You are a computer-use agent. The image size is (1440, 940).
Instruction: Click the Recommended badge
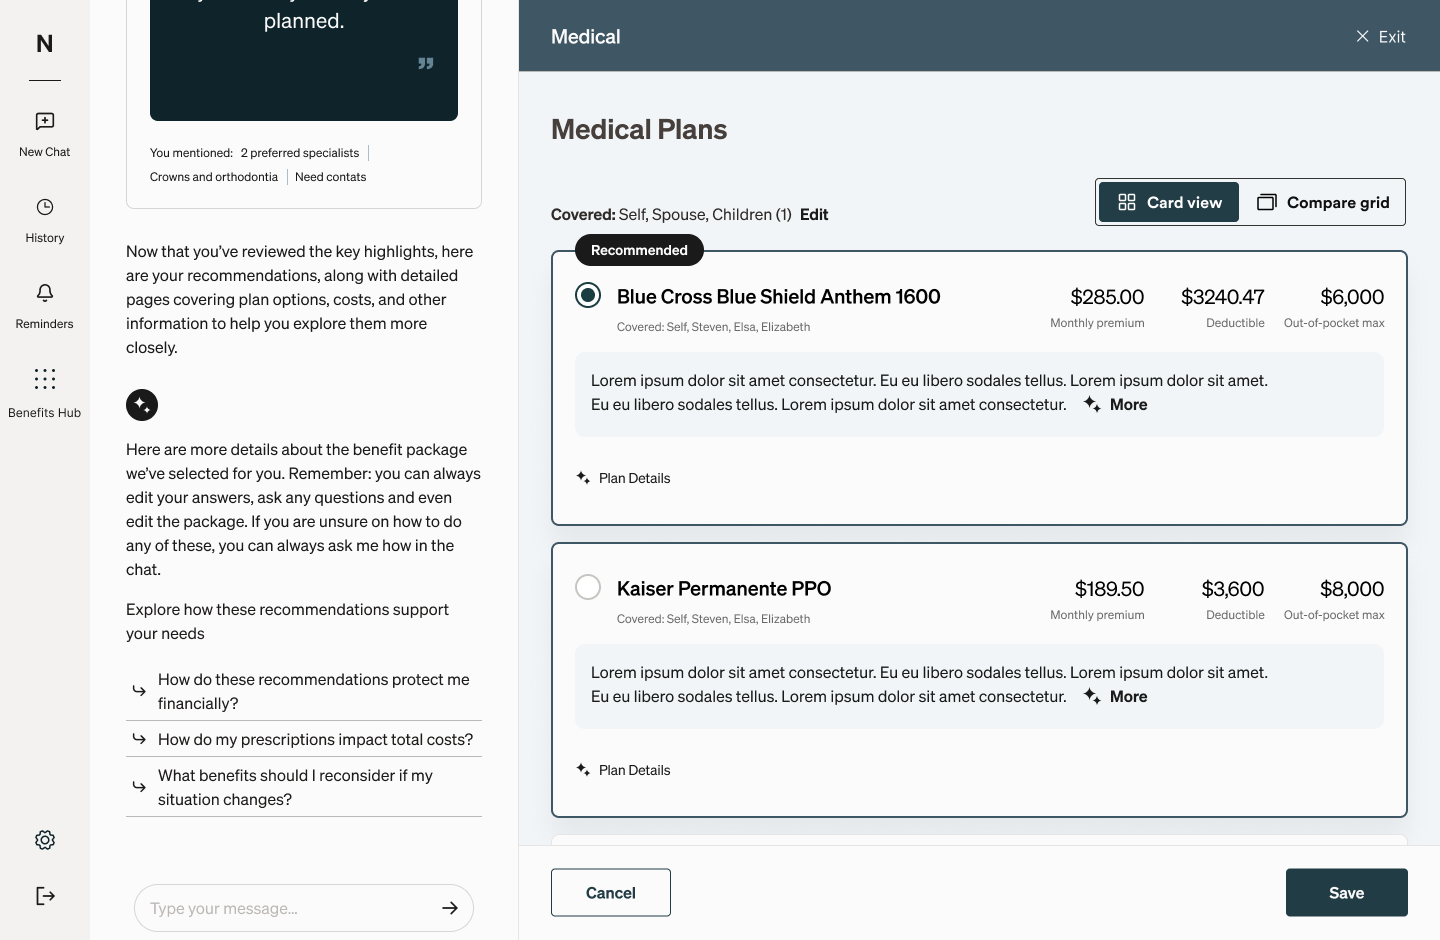tap(639, 250)
